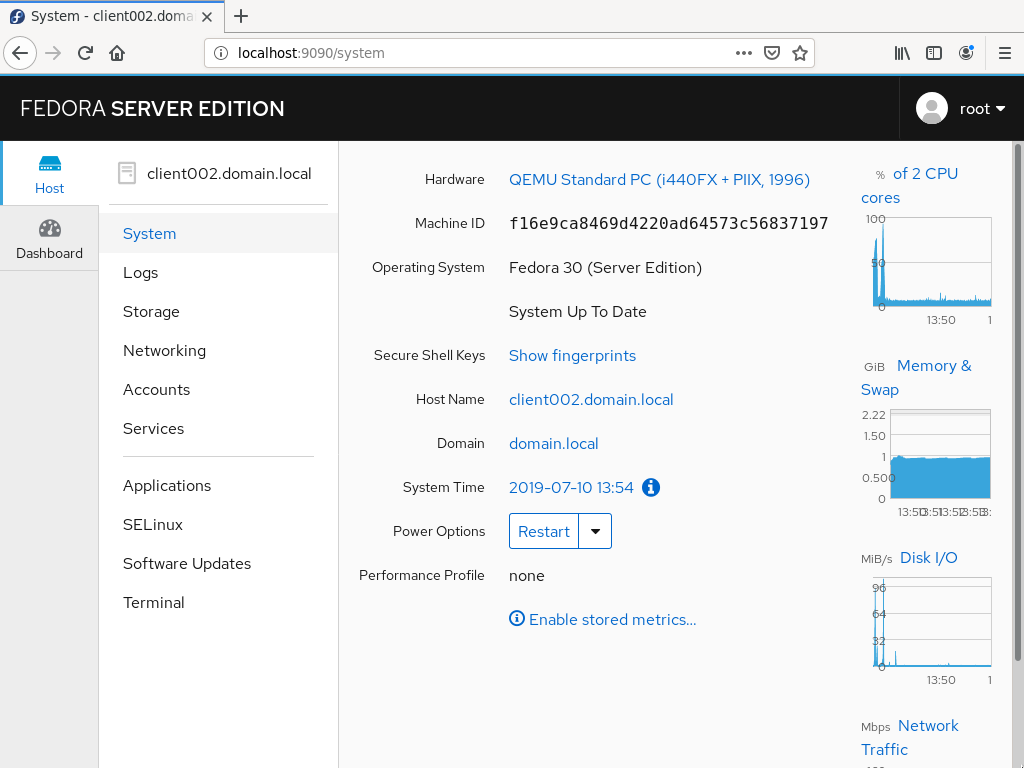Click the Memory & Swap usage graph

coord(940,454)
